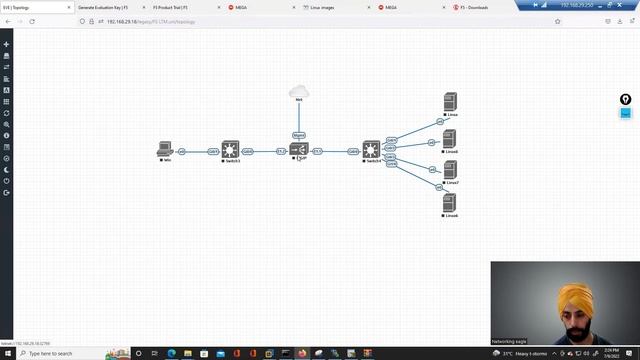This screenshot has width=640, height=360.
Task: Show hidden system tray icons chevron
Action: click(554, 353)
